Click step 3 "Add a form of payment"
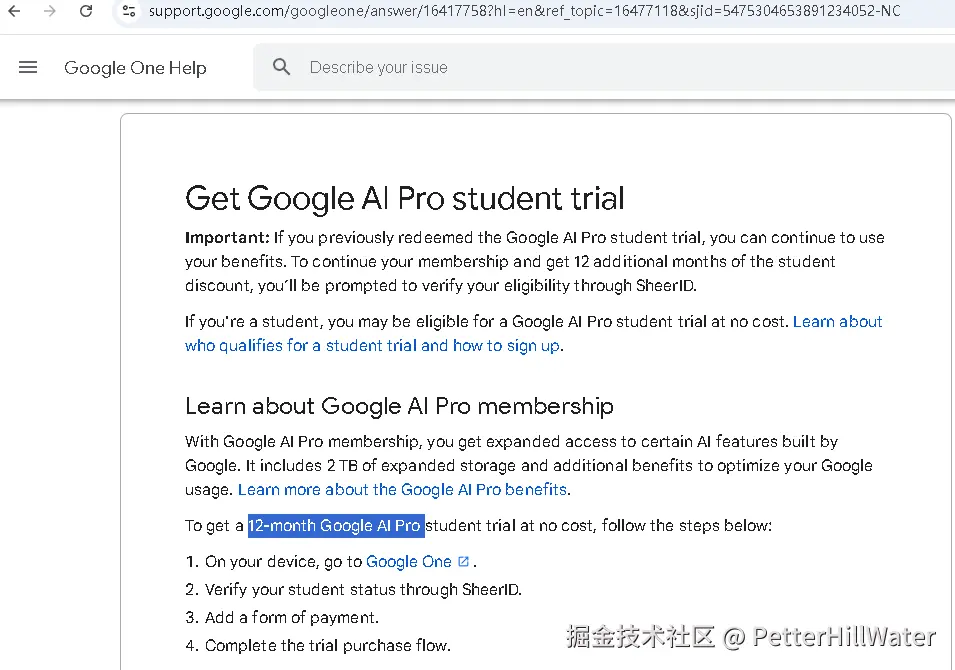The image size is (955, 670). tap(291, 617)
